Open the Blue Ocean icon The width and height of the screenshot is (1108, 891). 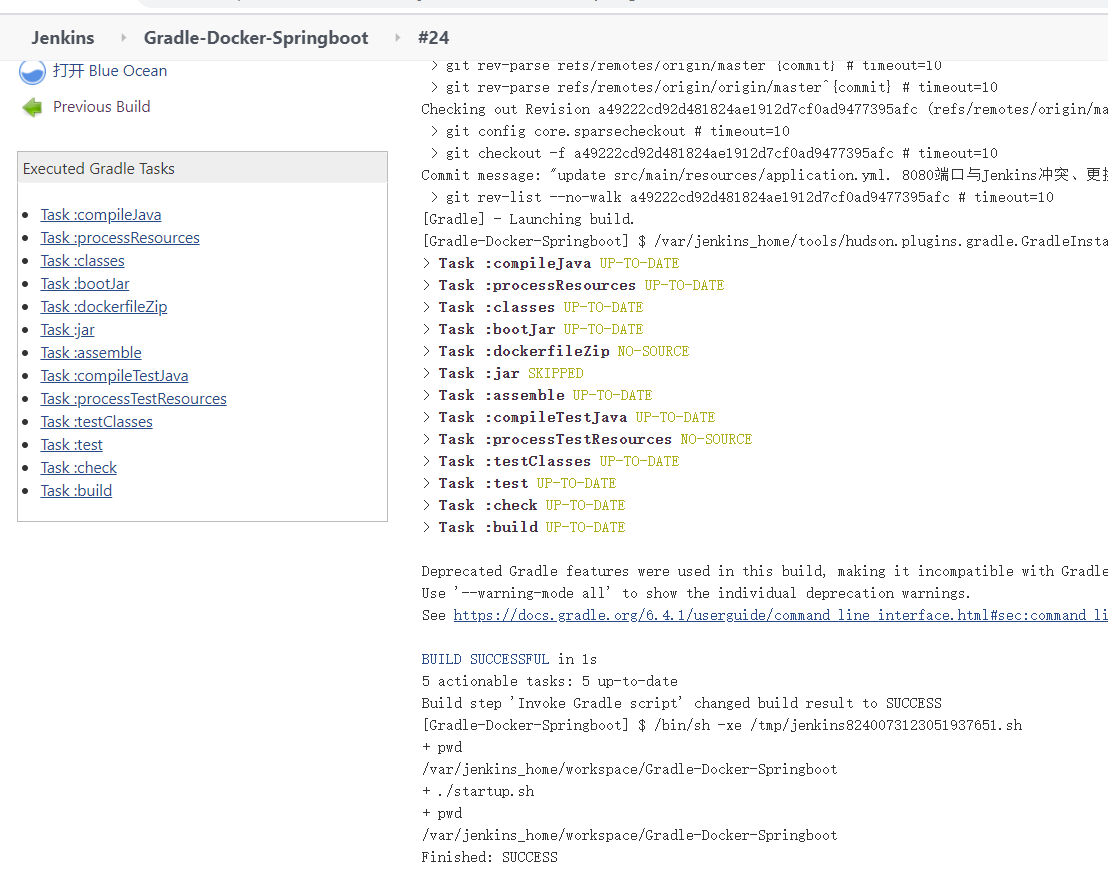32,71
